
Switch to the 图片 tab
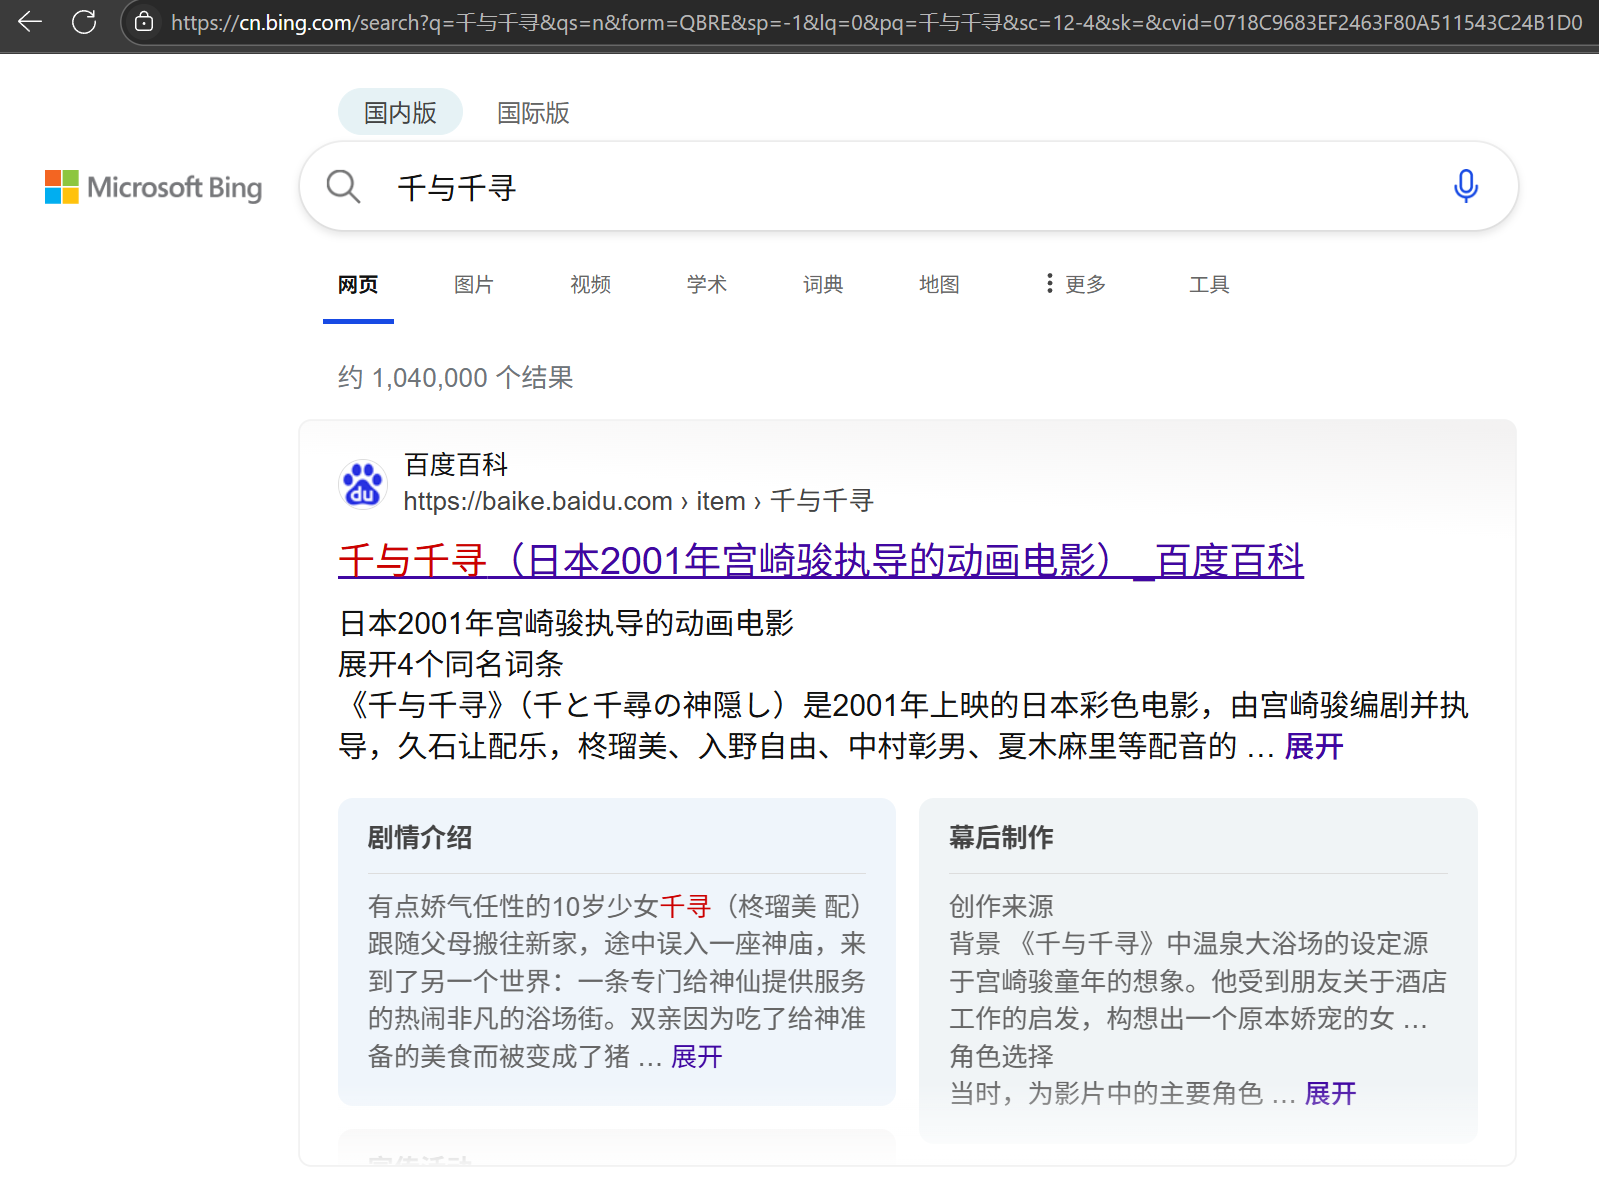(474, 285)
